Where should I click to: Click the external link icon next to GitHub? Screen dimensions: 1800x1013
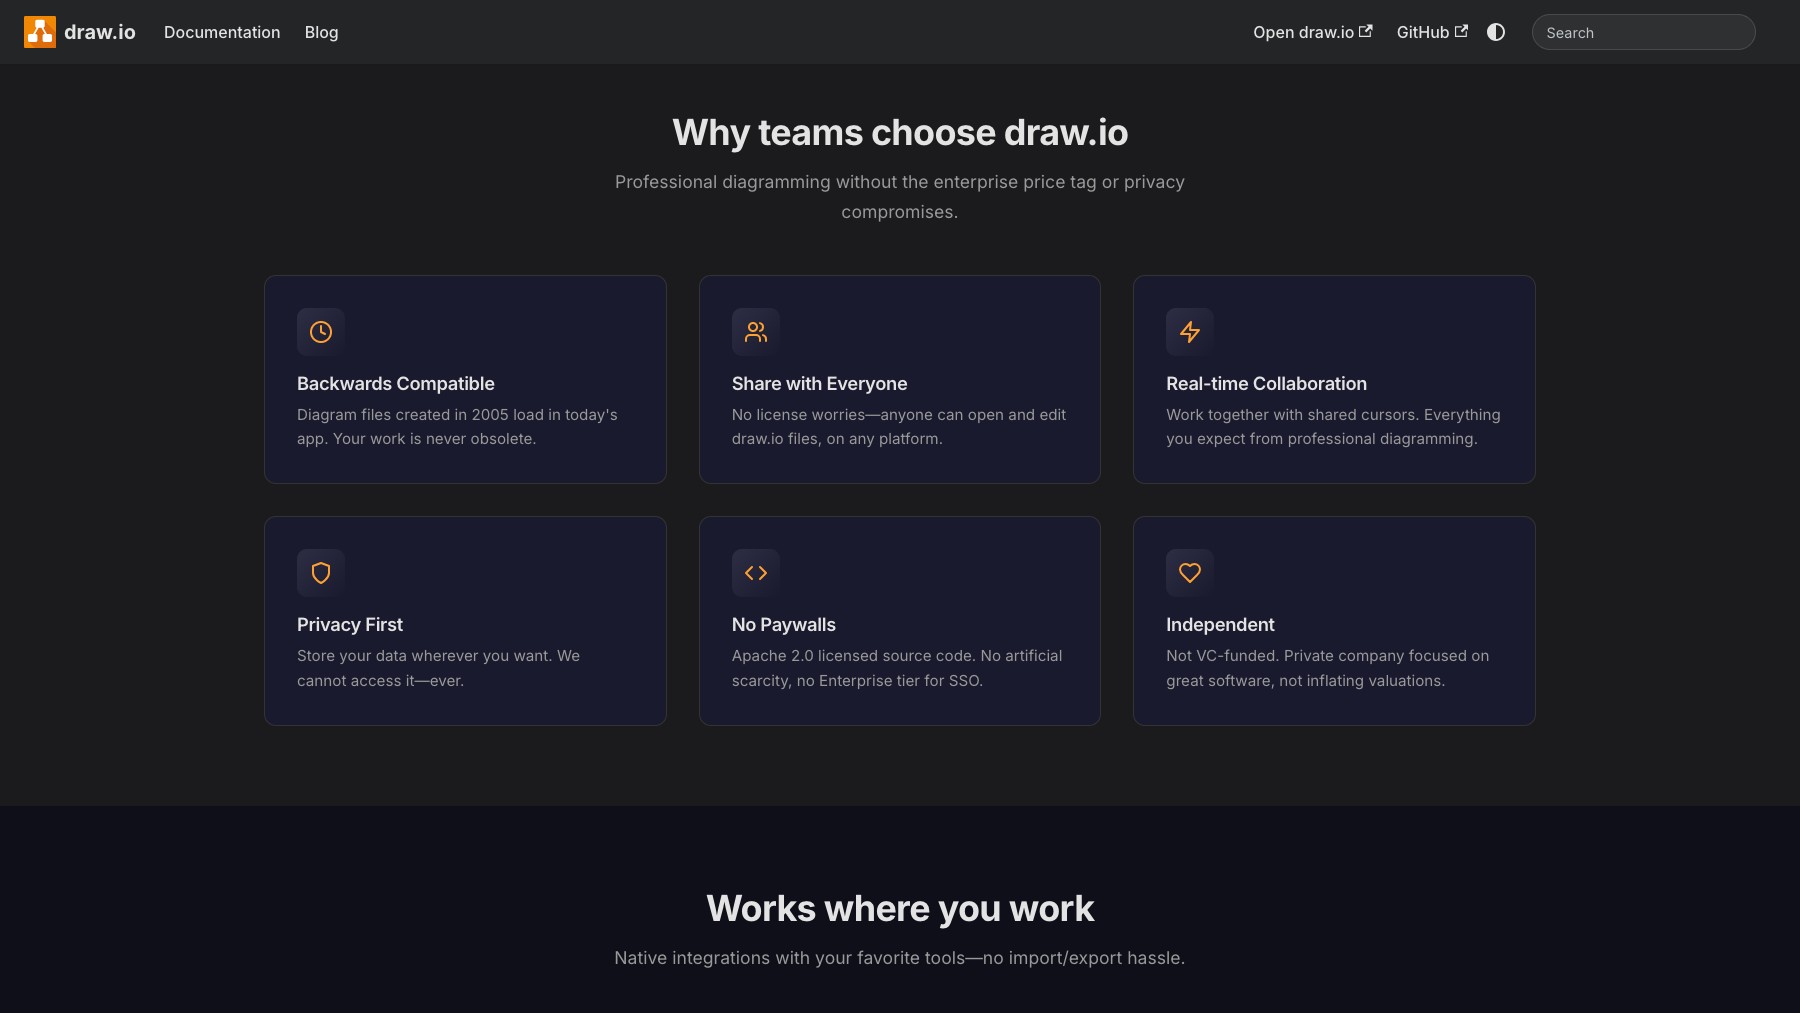pos(1461,31)
